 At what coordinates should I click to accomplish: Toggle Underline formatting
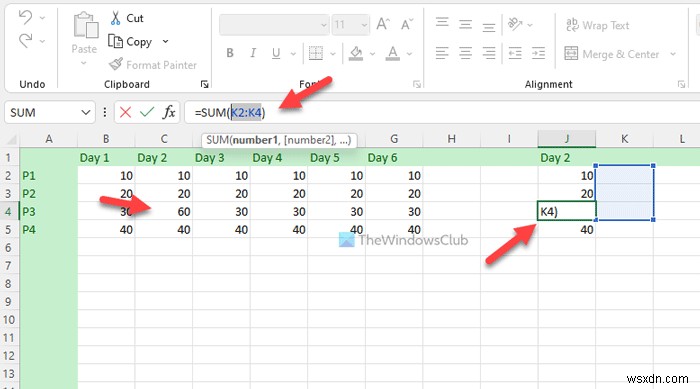tap(276, 53)
